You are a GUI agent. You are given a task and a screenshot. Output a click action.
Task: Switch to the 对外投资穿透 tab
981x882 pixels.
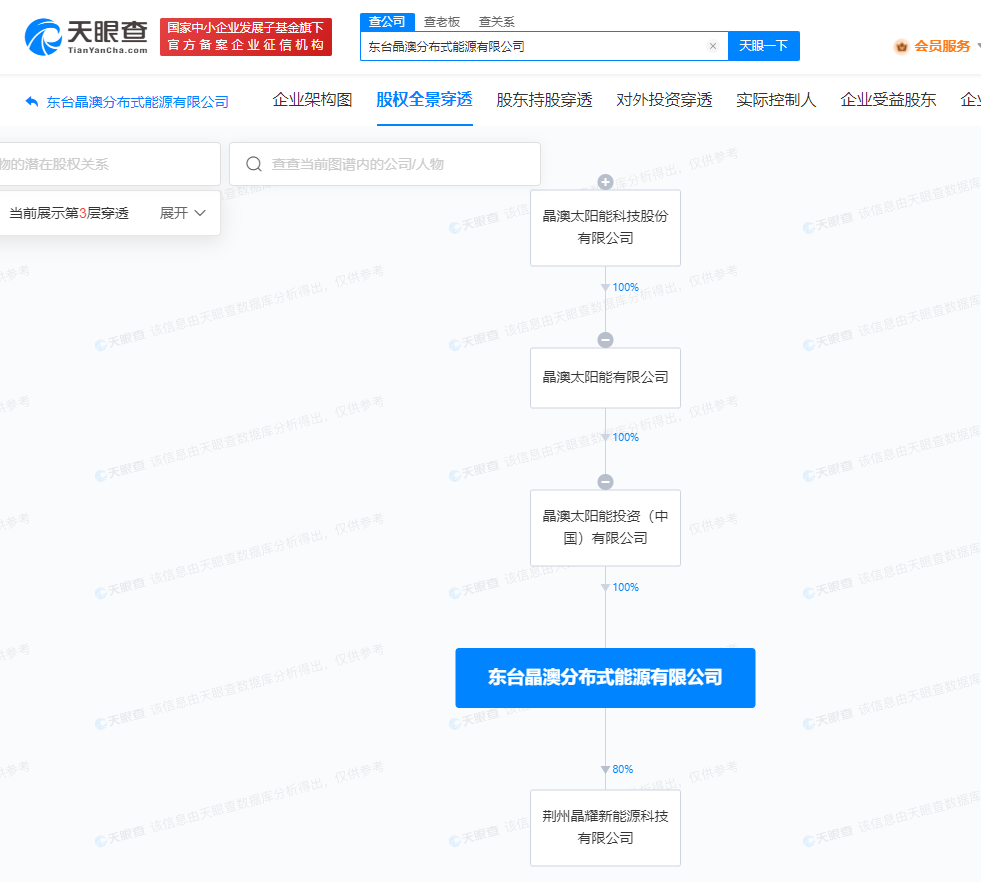[664, 100]
